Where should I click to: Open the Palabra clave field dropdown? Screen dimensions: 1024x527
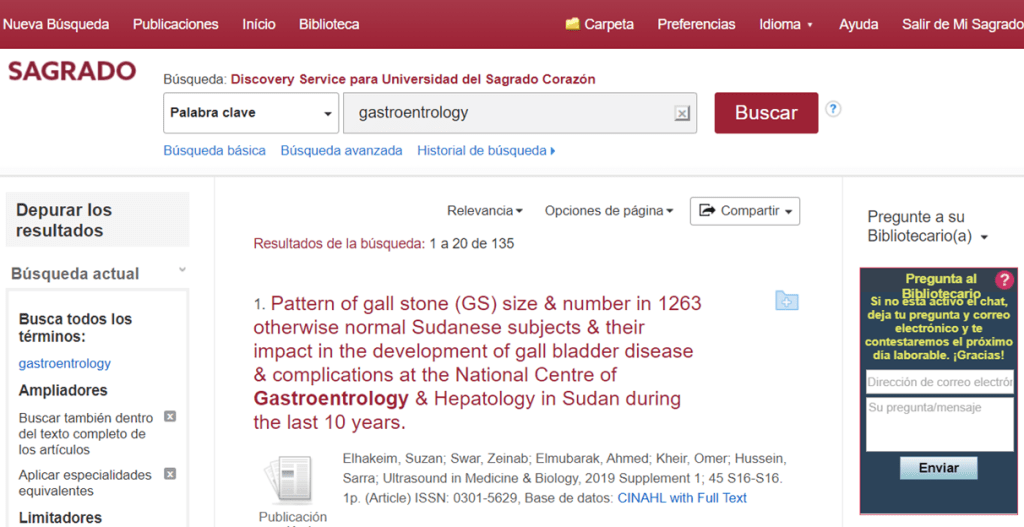(x=251, y=113)
